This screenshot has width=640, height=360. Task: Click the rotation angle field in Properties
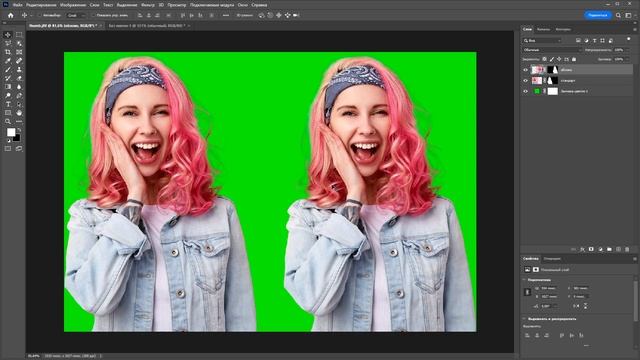tap(549, 306)
